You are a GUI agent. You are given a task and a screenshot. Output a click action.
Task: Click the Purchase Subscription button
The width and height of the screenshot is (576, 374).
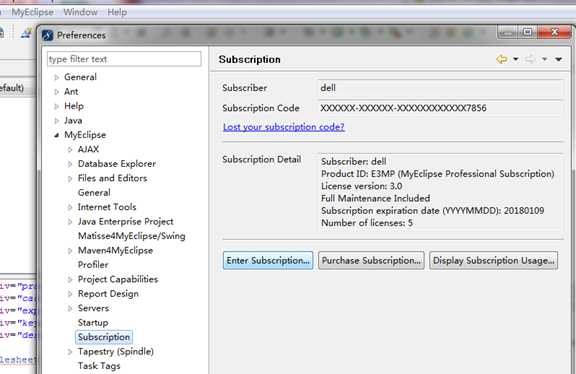[371, 260]
